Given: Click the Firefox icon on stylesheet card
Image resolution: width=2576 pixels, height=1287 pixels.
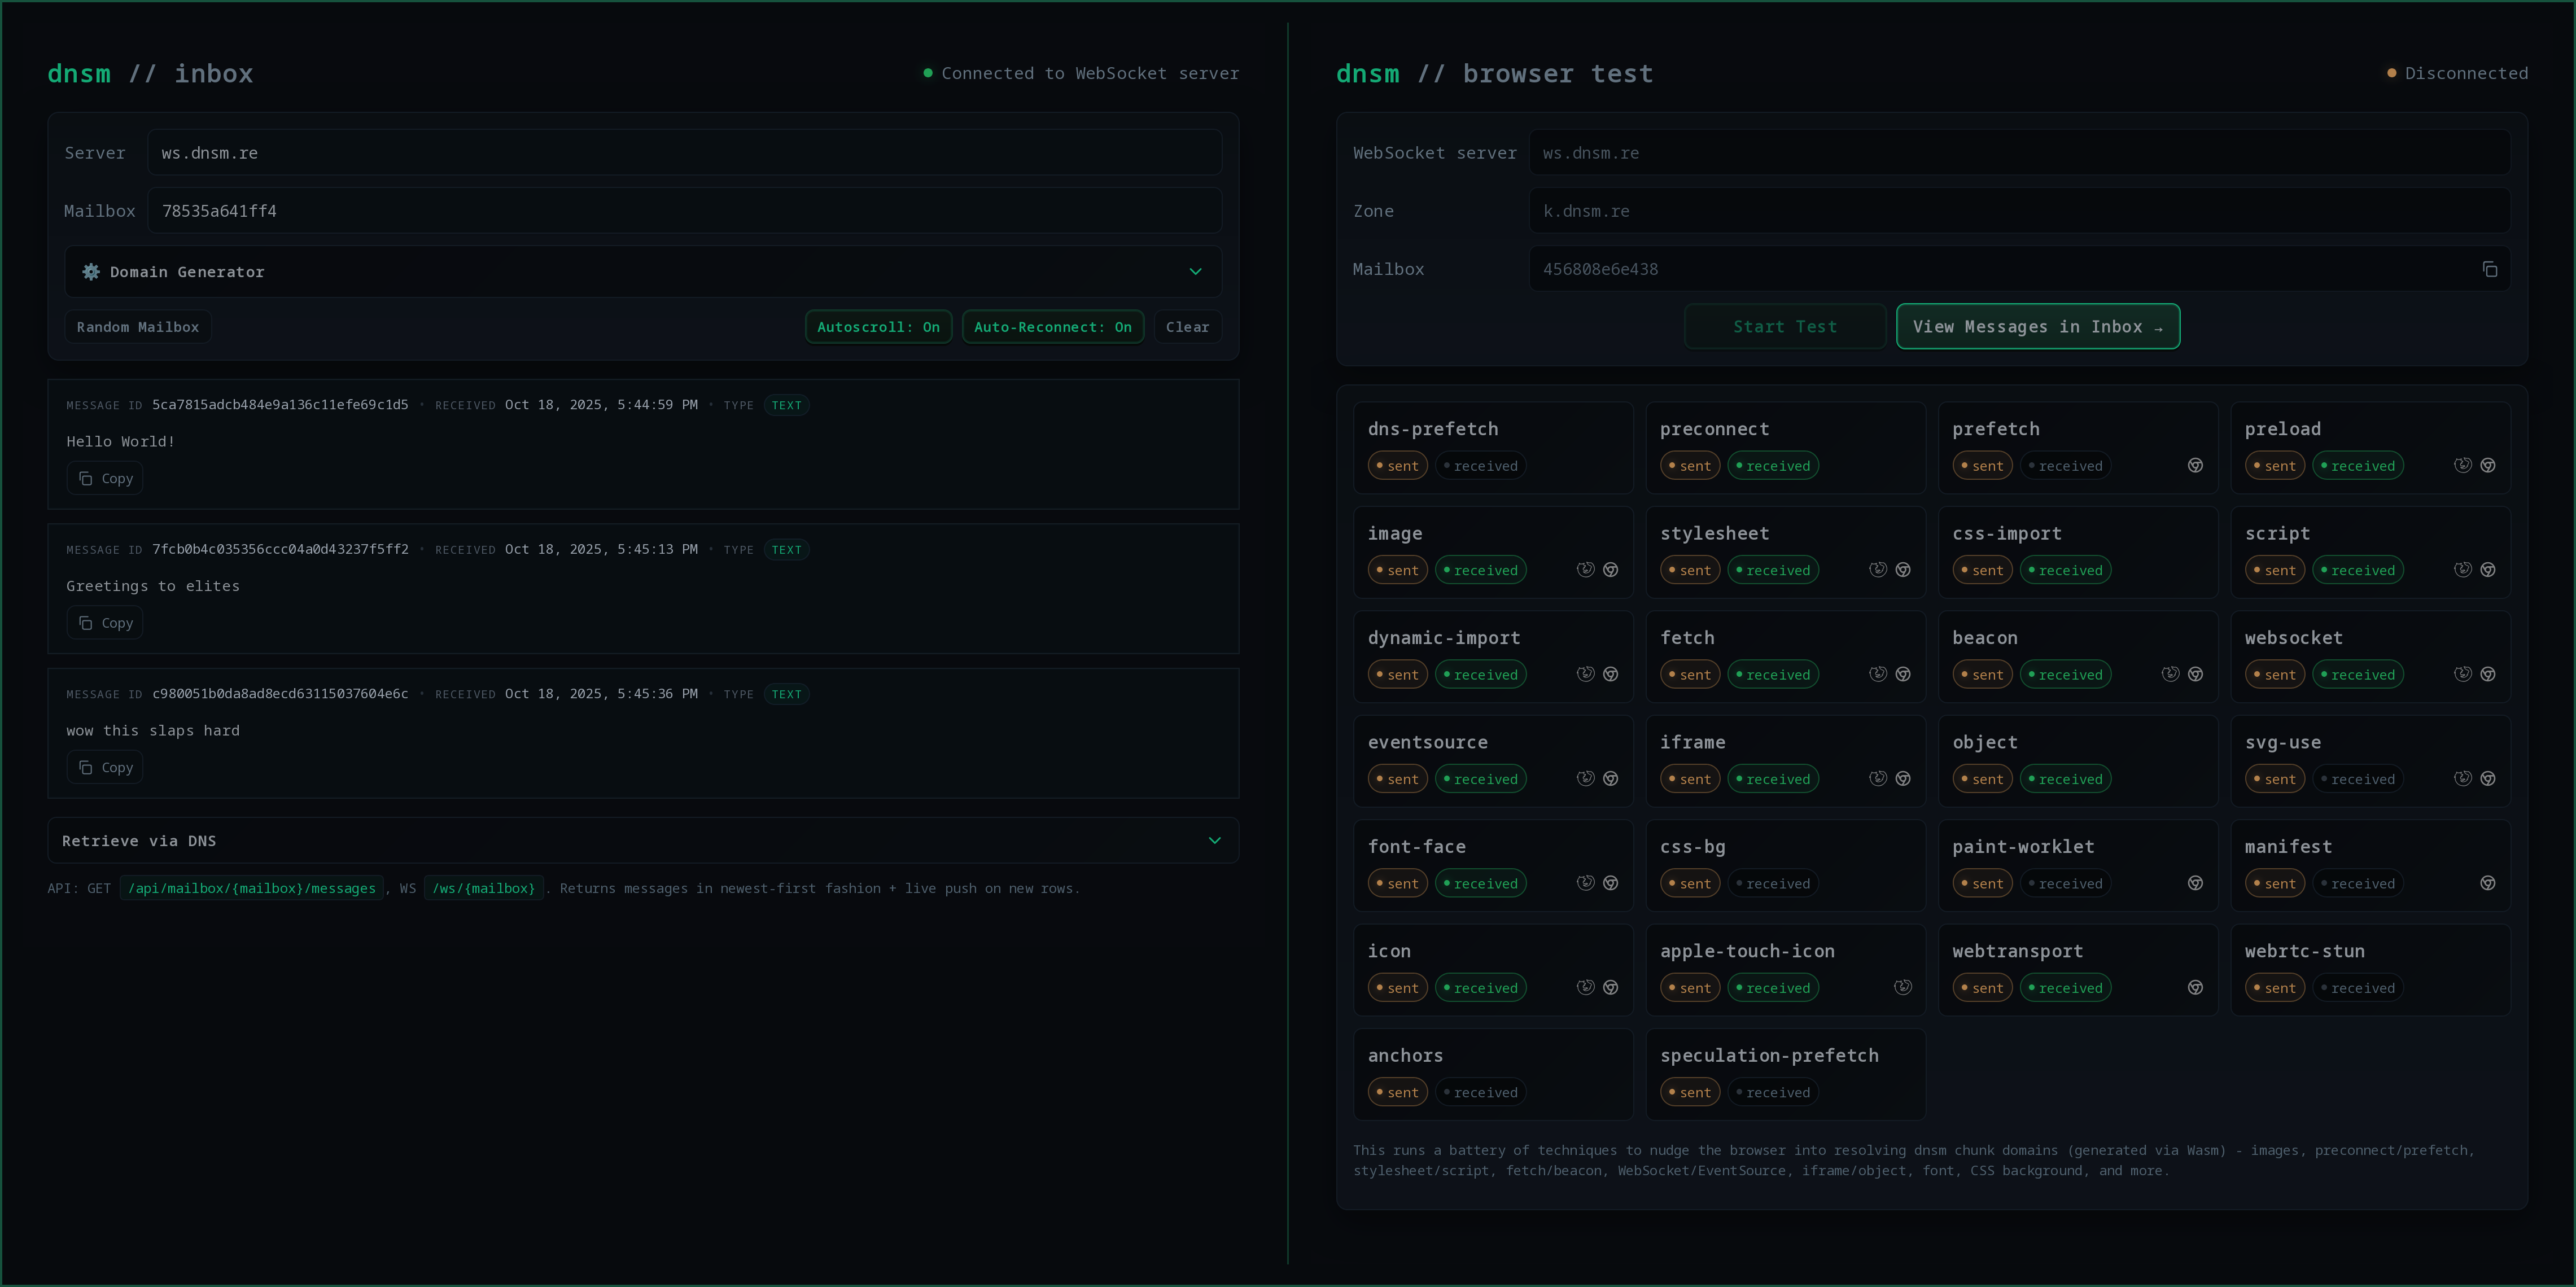Looking at the screenshot, I should click(x=1878, y=570).
